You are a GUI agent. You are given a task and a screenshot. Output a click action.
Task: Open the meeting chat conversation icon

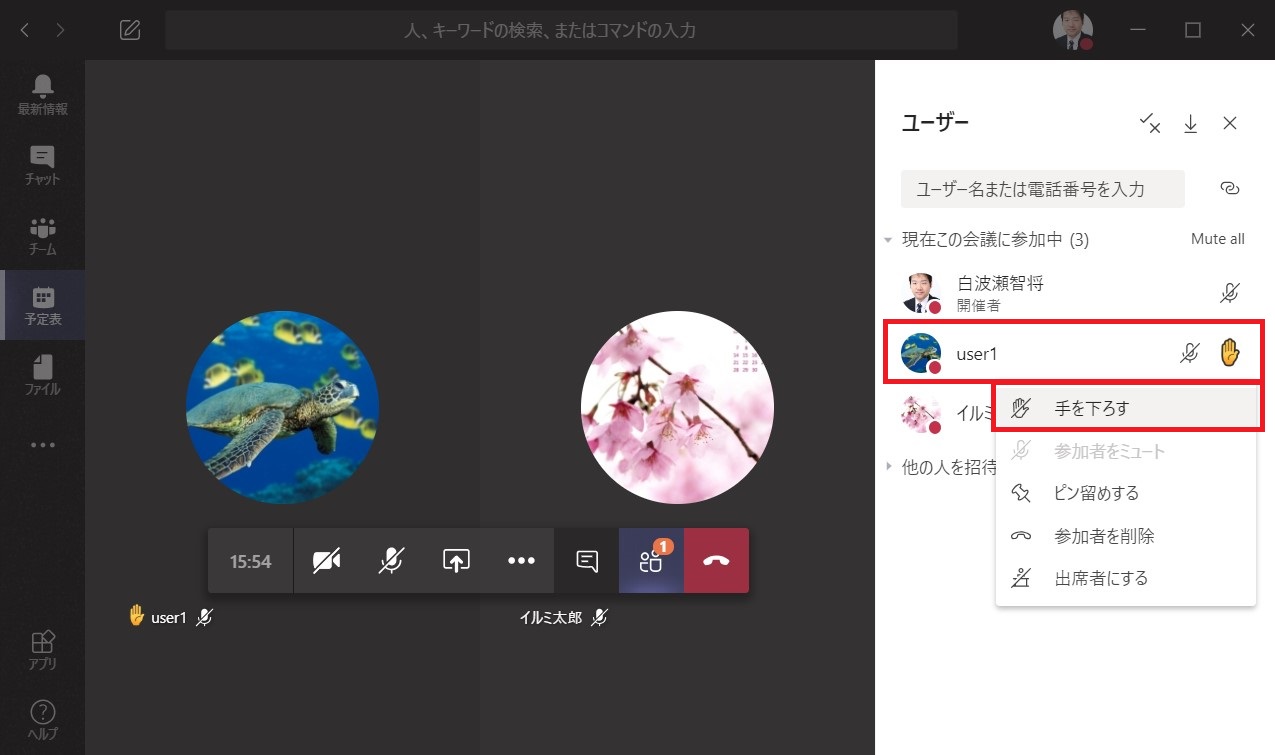pos(587,561)
